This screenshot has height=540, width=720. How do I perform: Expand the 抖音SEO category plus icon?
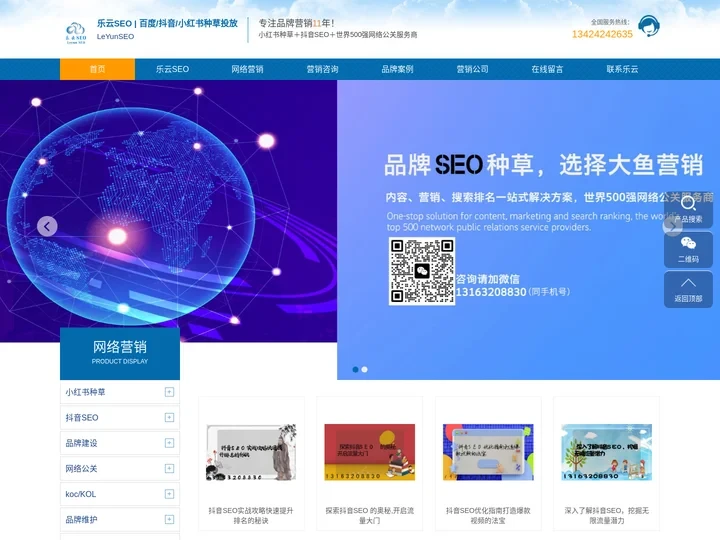click(x=169, y=417)
